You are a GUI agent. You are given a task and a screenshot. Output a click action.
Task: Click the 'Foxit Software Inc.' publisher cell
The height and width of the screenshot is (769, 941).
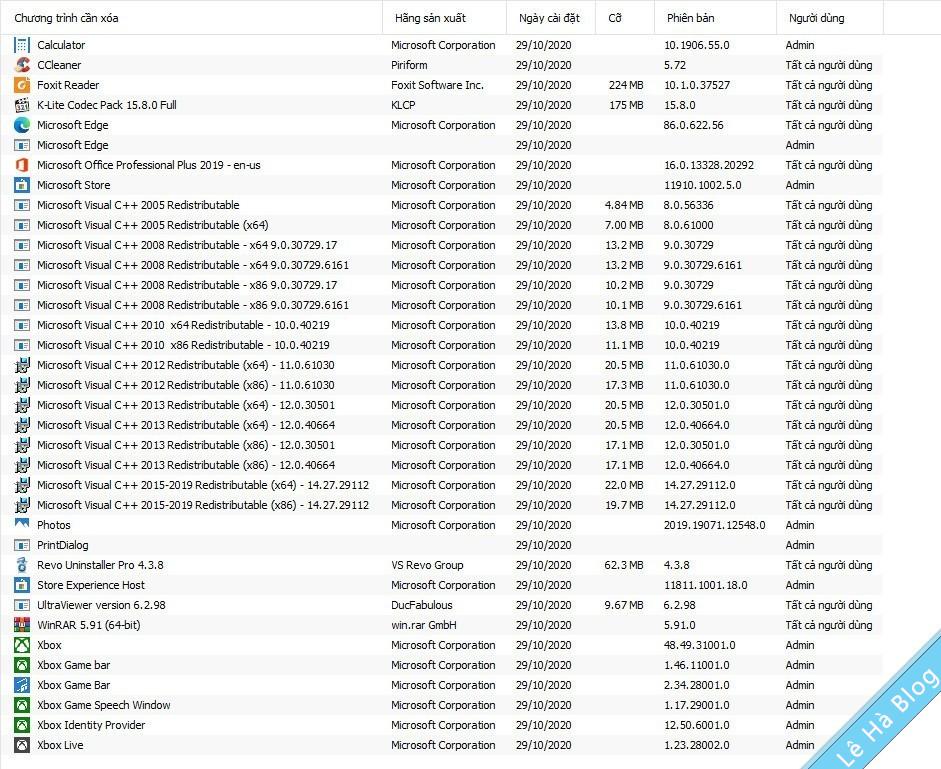point(437,85)
